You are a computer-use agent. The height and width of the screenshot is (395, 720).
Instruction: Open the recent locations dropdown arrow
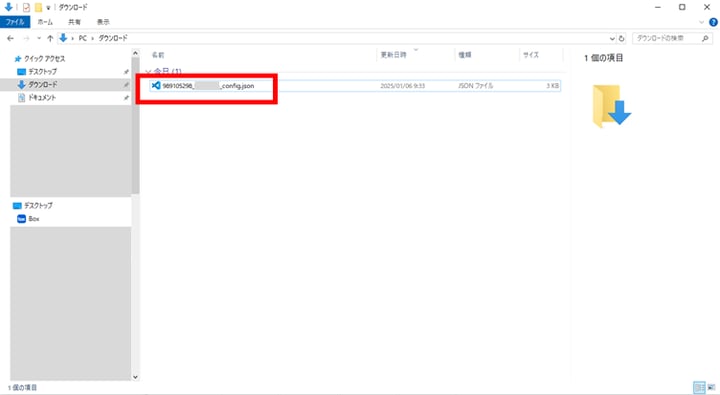pyautogui.click(x=39, y=38)
